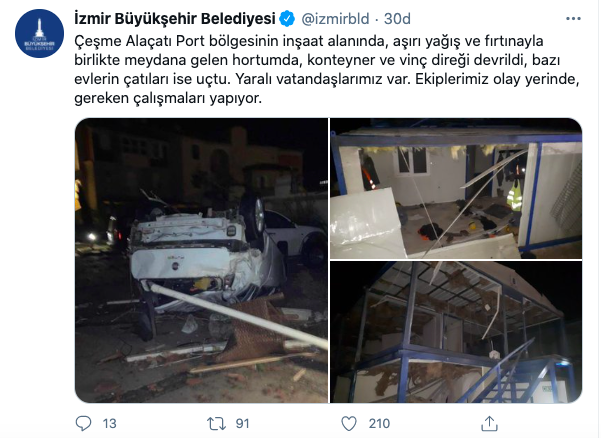Open İzmir Büyükşehir Belediyesi profile avatar

point(39,33)
